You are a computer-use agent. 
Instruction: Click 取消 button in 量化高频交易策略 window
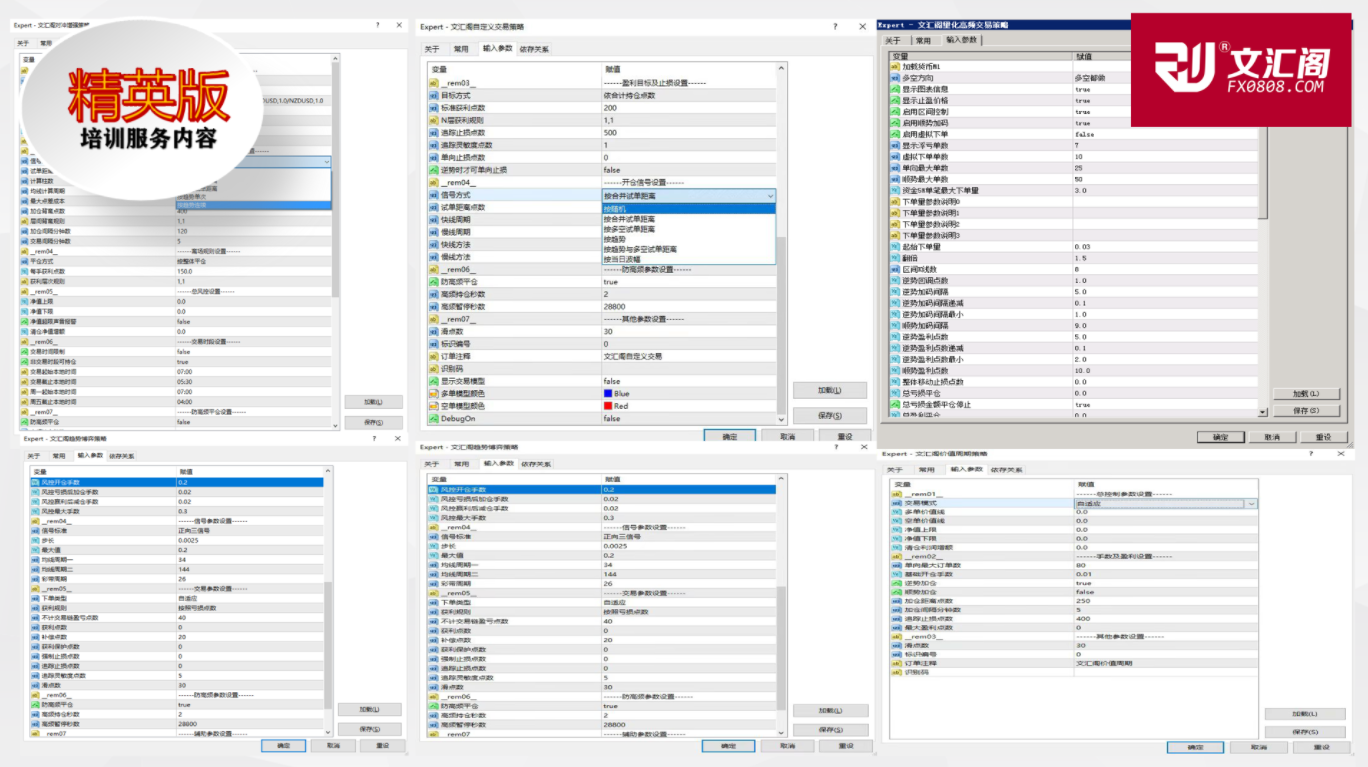[x=1271, y=437]
